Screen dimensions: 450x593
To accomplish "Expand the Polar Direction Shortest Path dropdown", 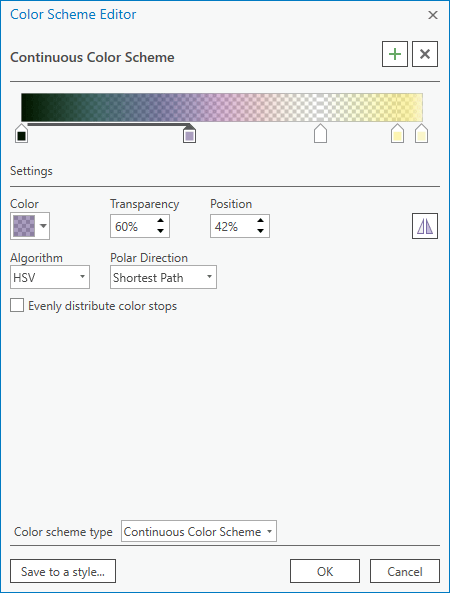I will [163, 277].
